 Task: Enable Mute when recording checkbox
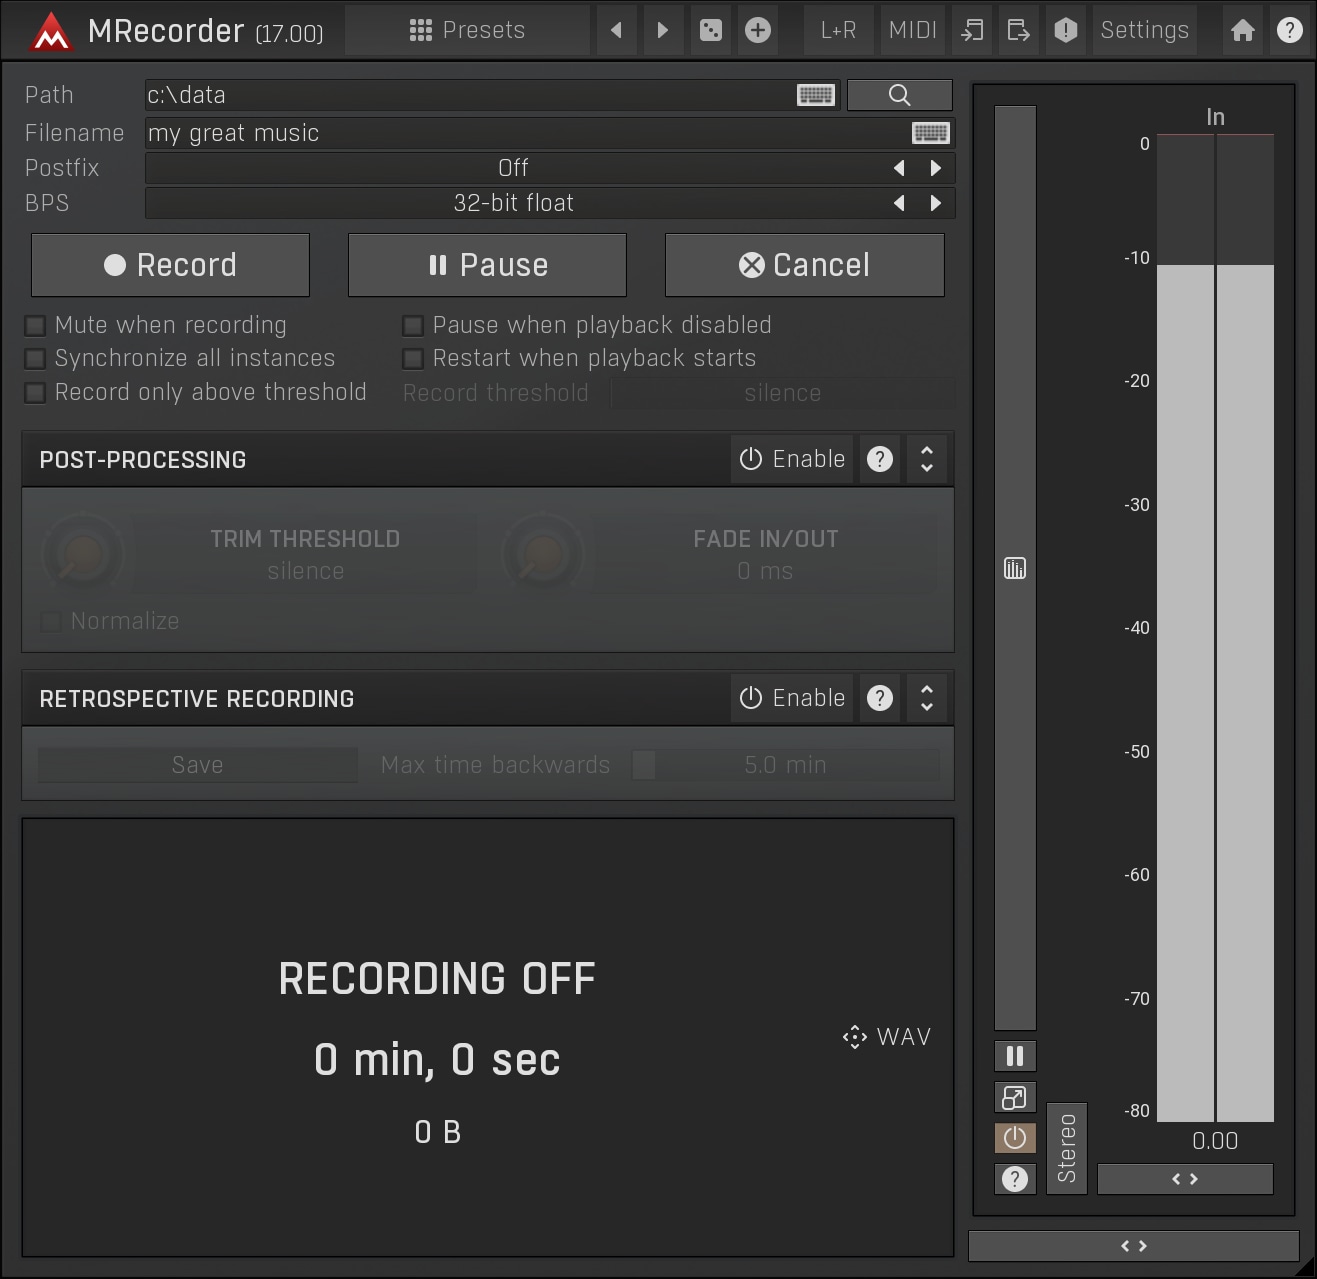coord(36,326)
